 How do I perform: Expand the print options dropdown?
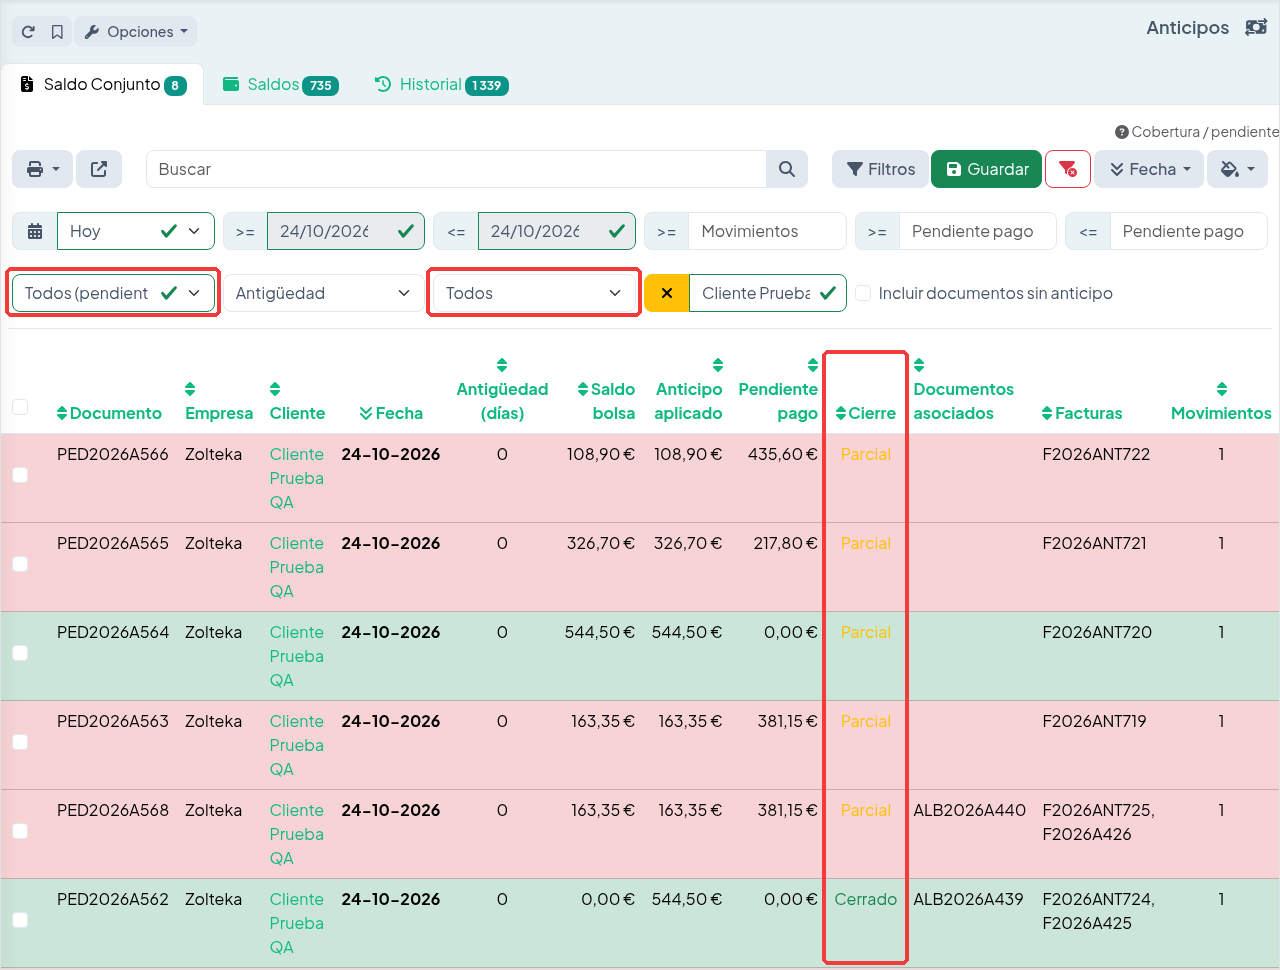pyautogui.click(x=42, y=169)
